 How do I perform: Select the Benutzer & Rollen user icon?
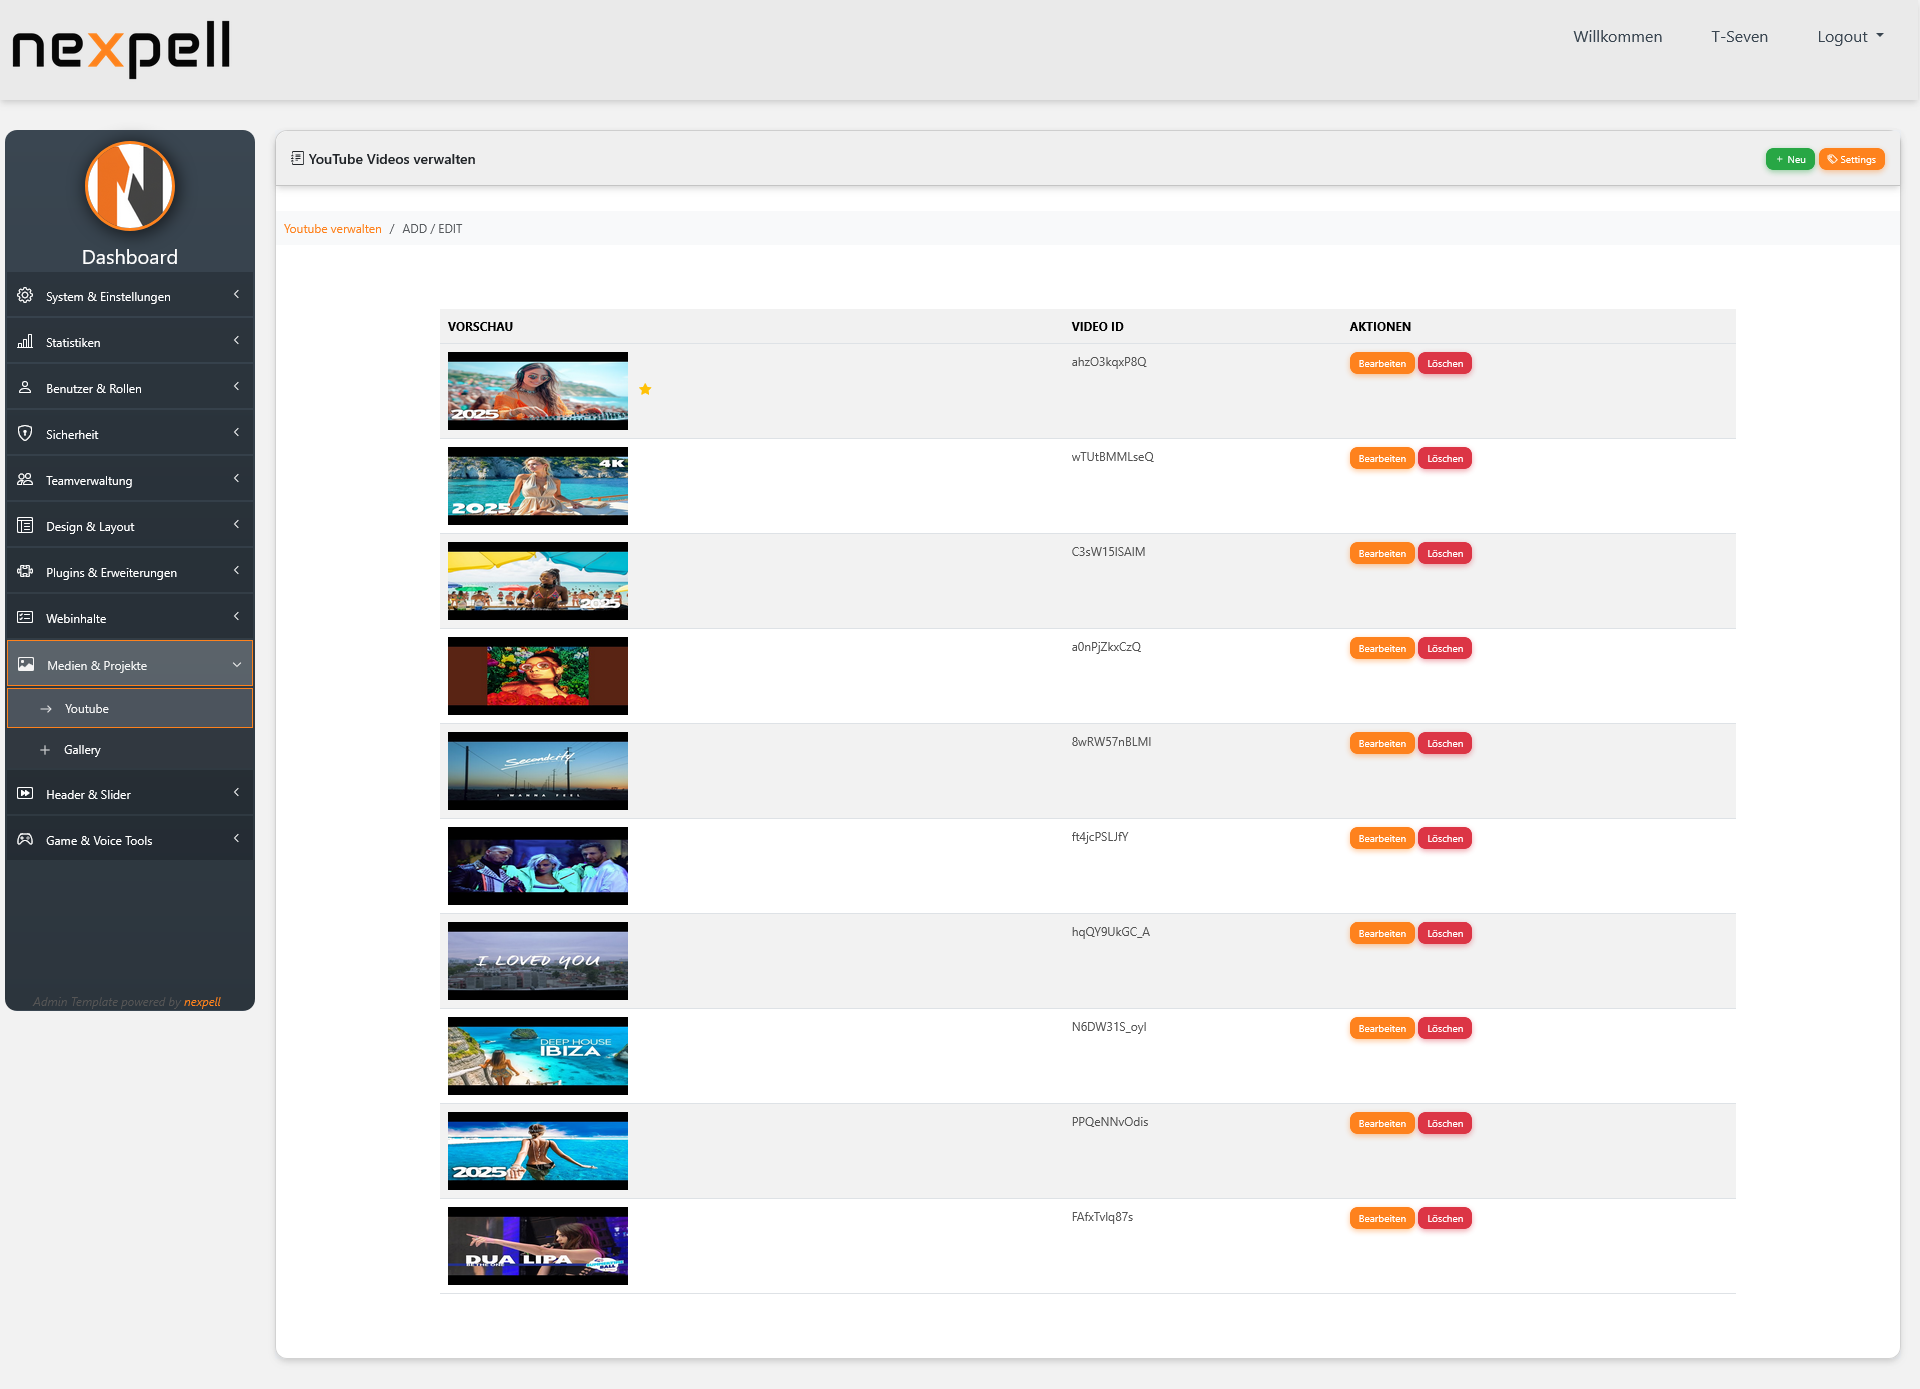tap(24, 387)
